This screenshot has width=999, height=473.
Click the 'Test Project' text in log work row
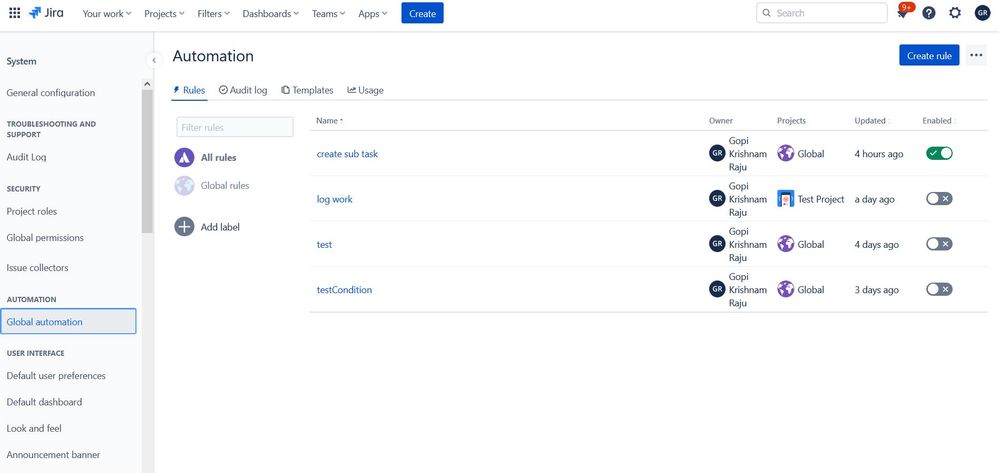(x=821, y=199)
